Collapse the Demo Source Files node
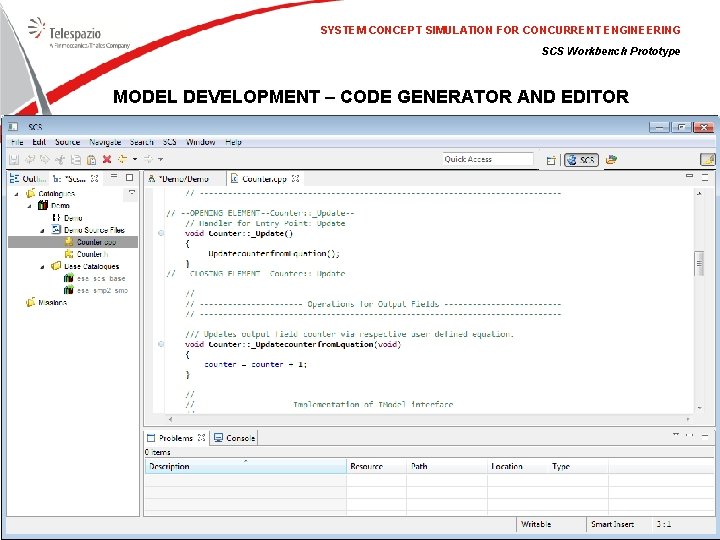Screen dimensions: 720x540 (43, 231)
